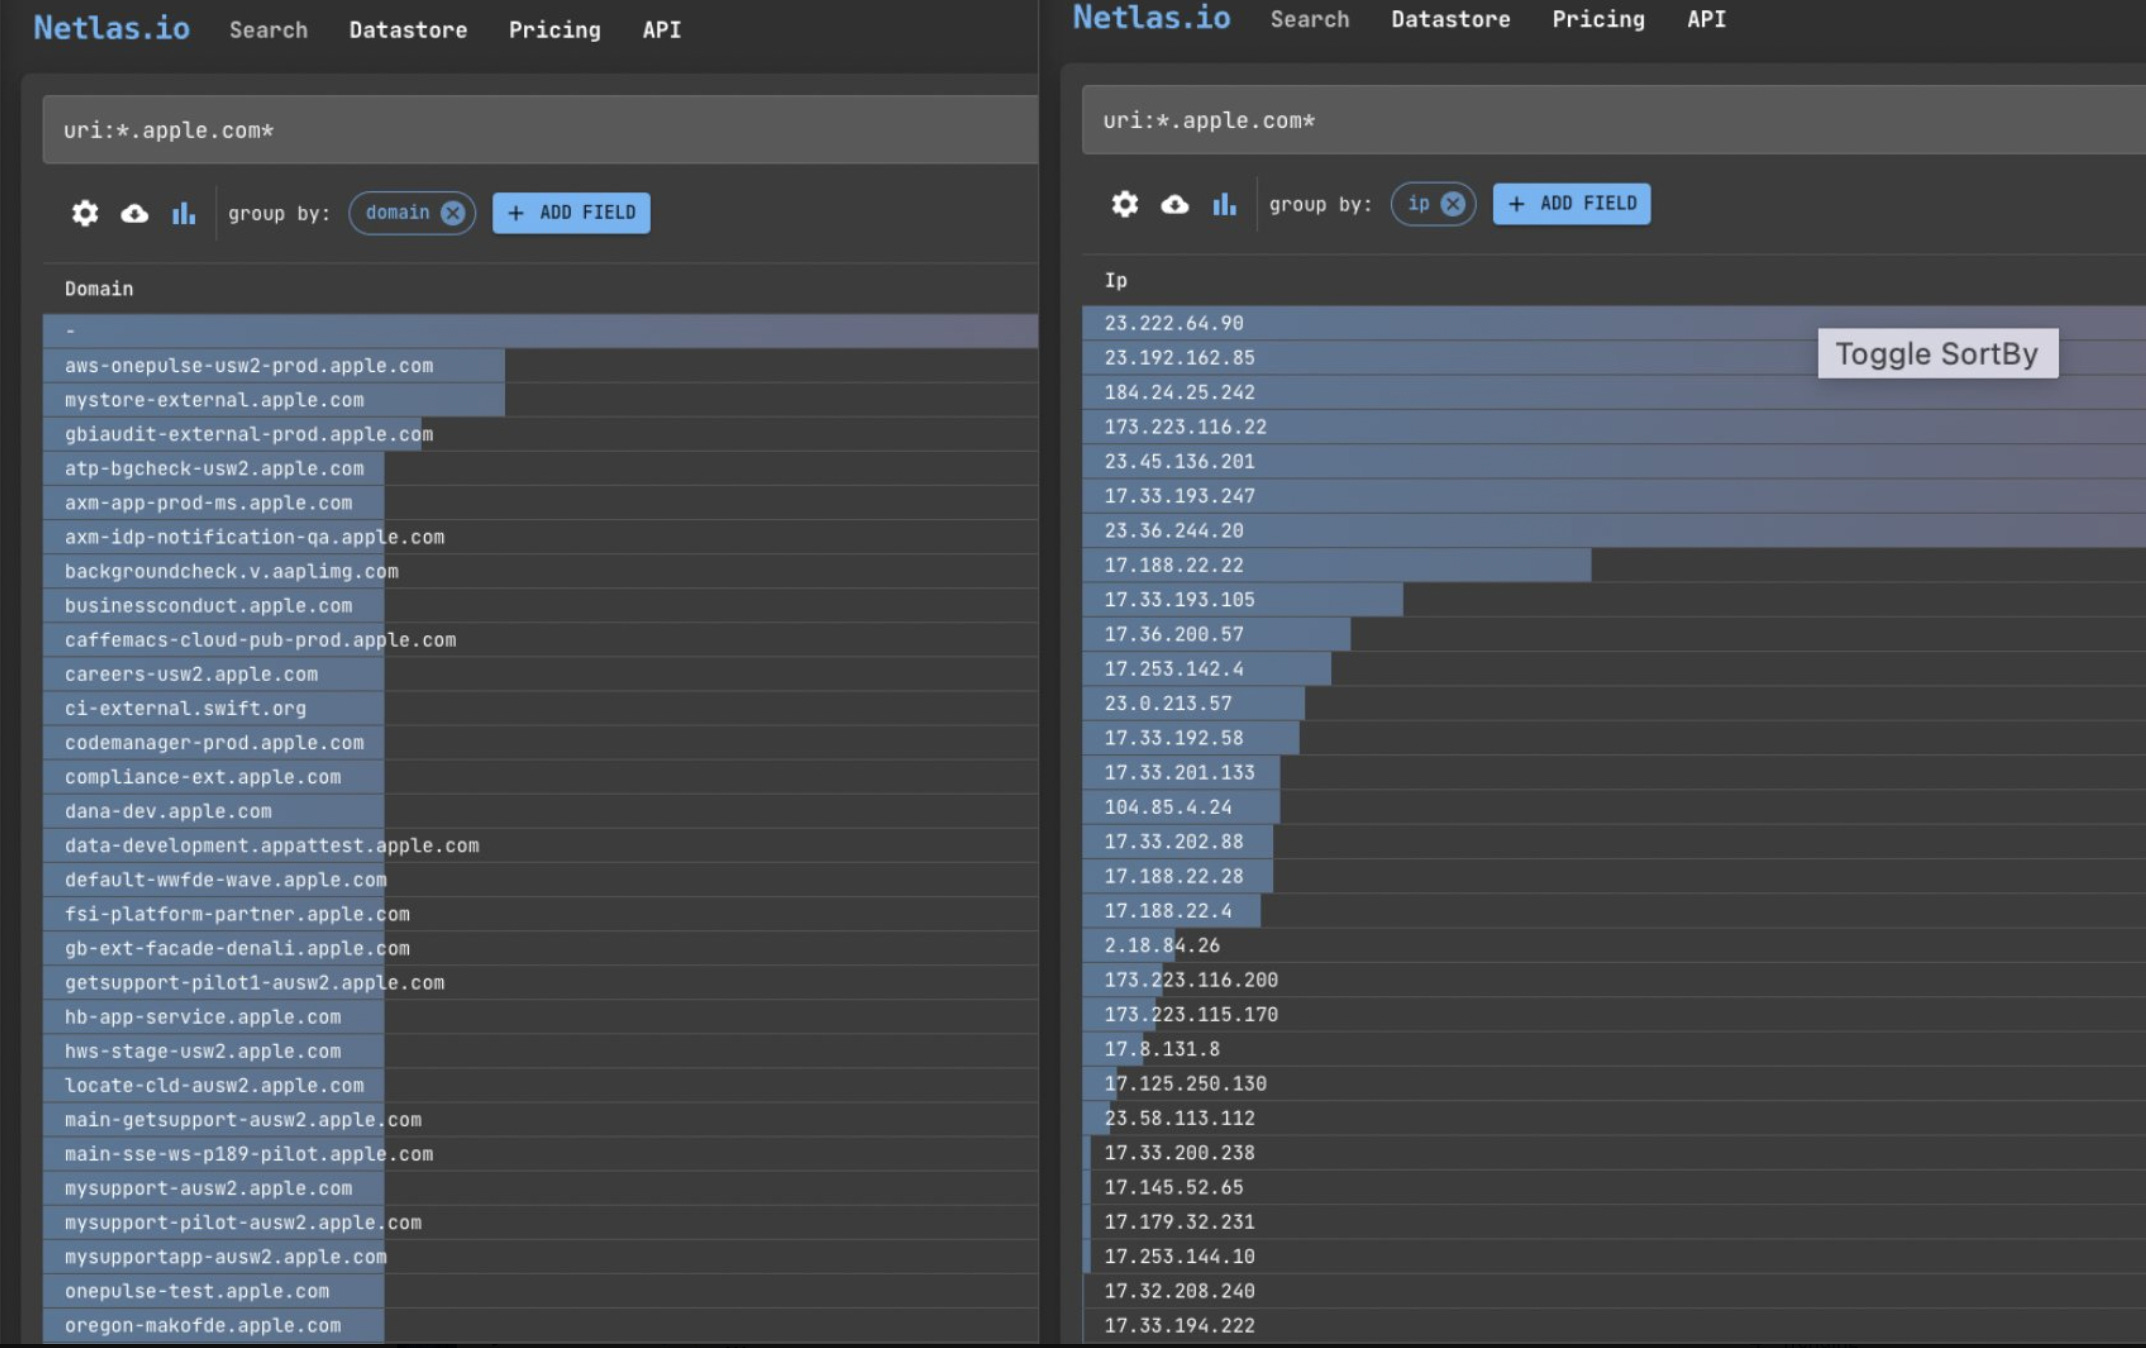Select aws-onepulse-usw2-prod.apple.com row

pyautogui.click(x=540, y=366)
